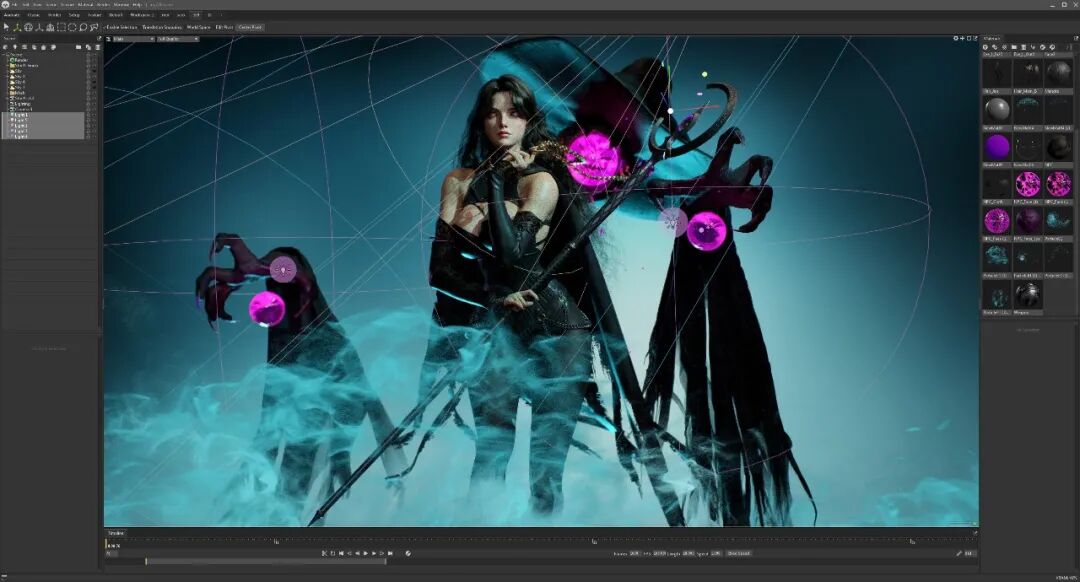
Task: Click the timeline pencil edit icon
Action: click(959, 553)
